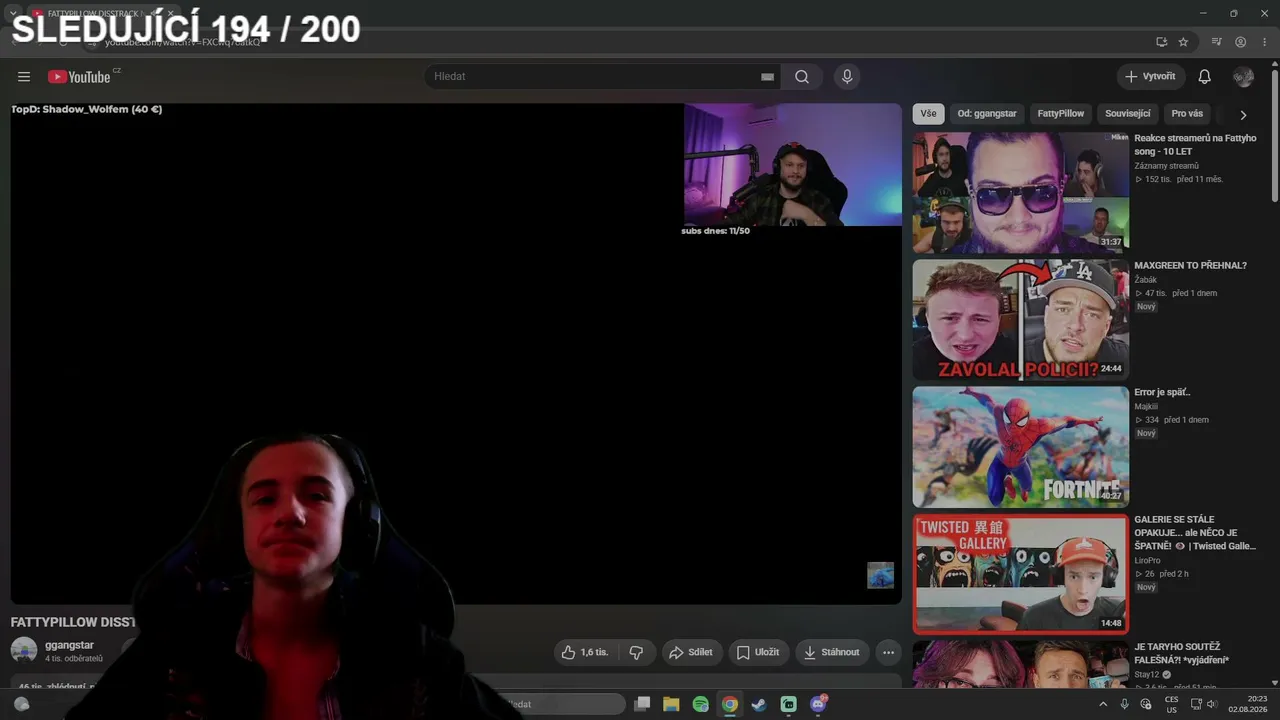Open more actions menu below the video
Viewport: 1280px width, 720px height.
(888, 652)
